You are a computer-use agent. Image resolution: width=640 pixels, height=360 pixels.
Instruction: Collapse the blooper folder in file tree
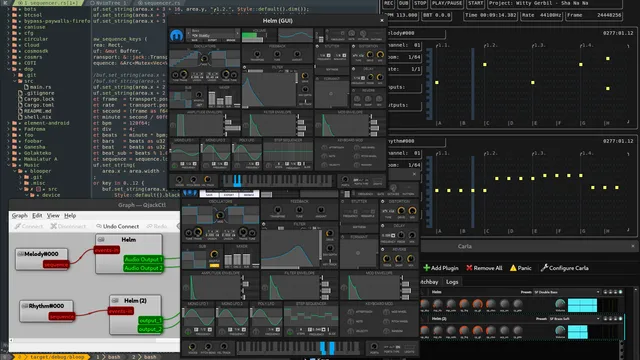pyautogui.click(x=15, y=171)
